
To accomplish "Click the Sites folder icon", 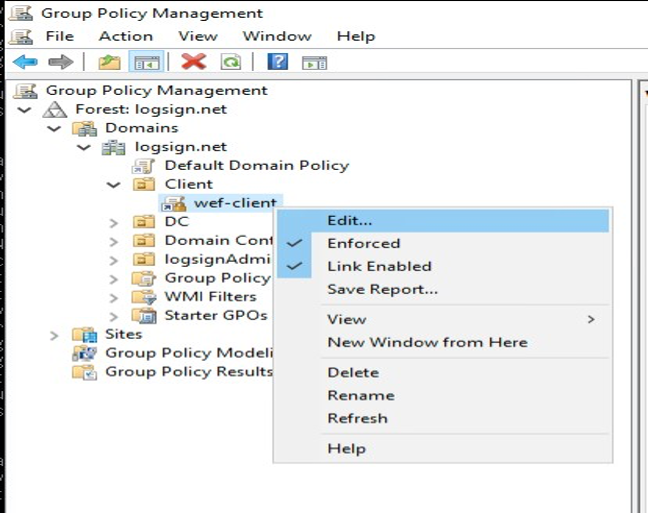I will click(x=85, y=335).
